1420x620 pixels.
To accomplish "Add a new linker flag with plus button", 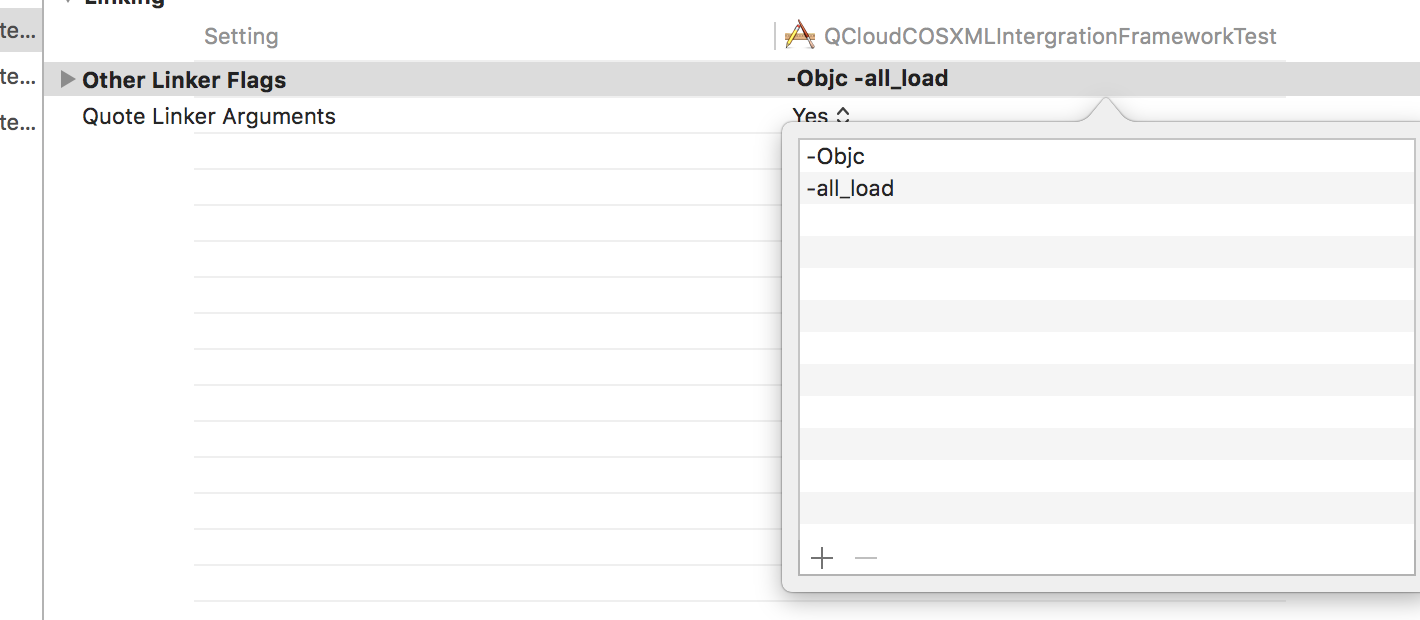I will point(822,558).
